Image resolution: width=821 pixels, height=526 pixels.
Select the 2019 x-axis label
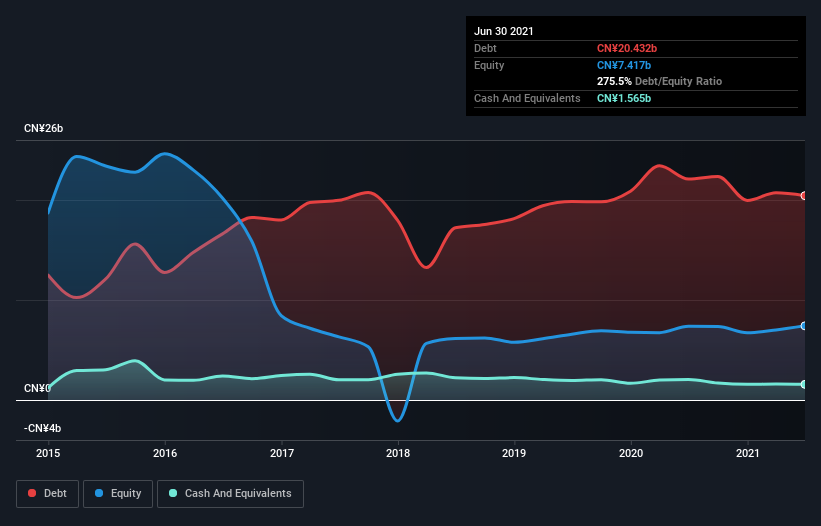[x=514, y=453]
